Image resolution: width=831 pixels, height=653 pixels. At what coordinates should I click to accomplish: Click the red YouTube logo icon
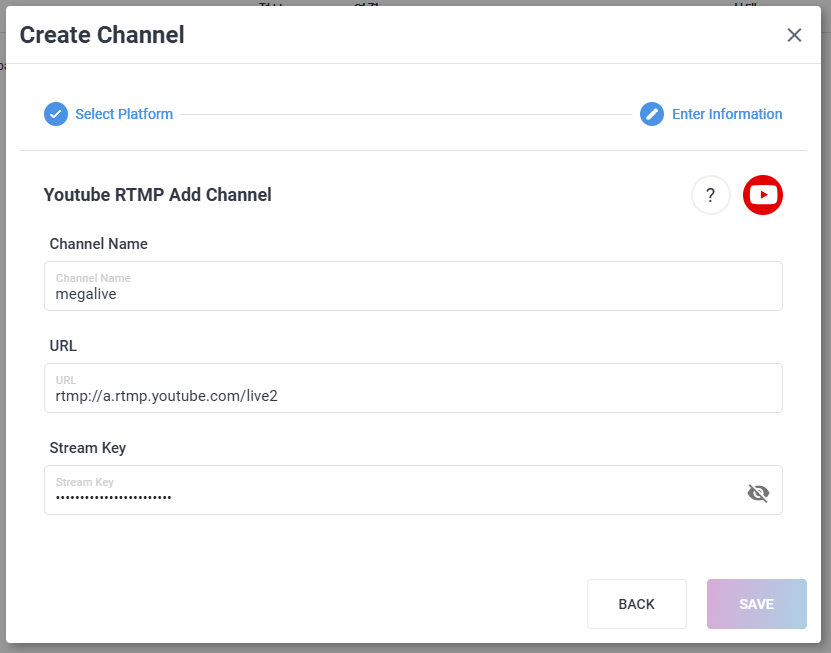pos(763,195)
